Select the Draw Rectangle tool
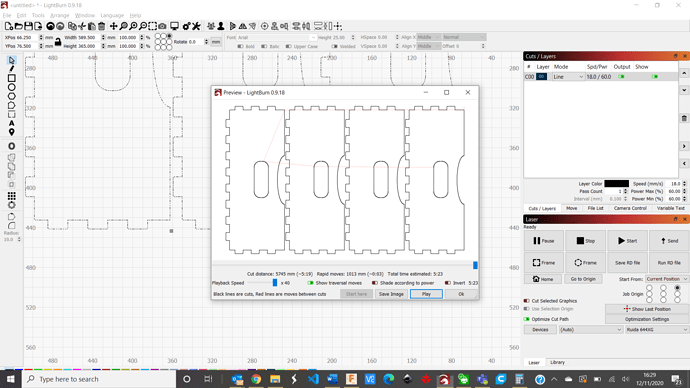This screenshot has width=690, height=388. pyautogui.click(x=11, y=78)
